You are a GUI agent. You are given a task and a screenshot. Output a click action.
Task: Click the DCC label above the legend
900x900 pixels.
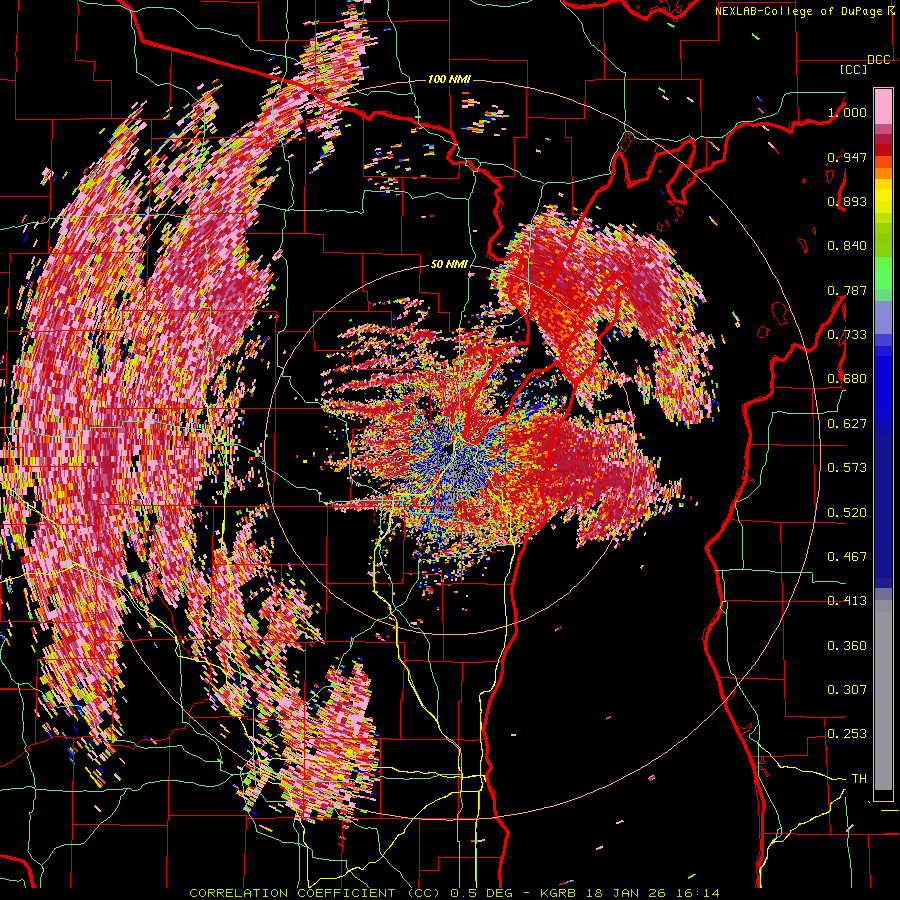tap(879, 60)
